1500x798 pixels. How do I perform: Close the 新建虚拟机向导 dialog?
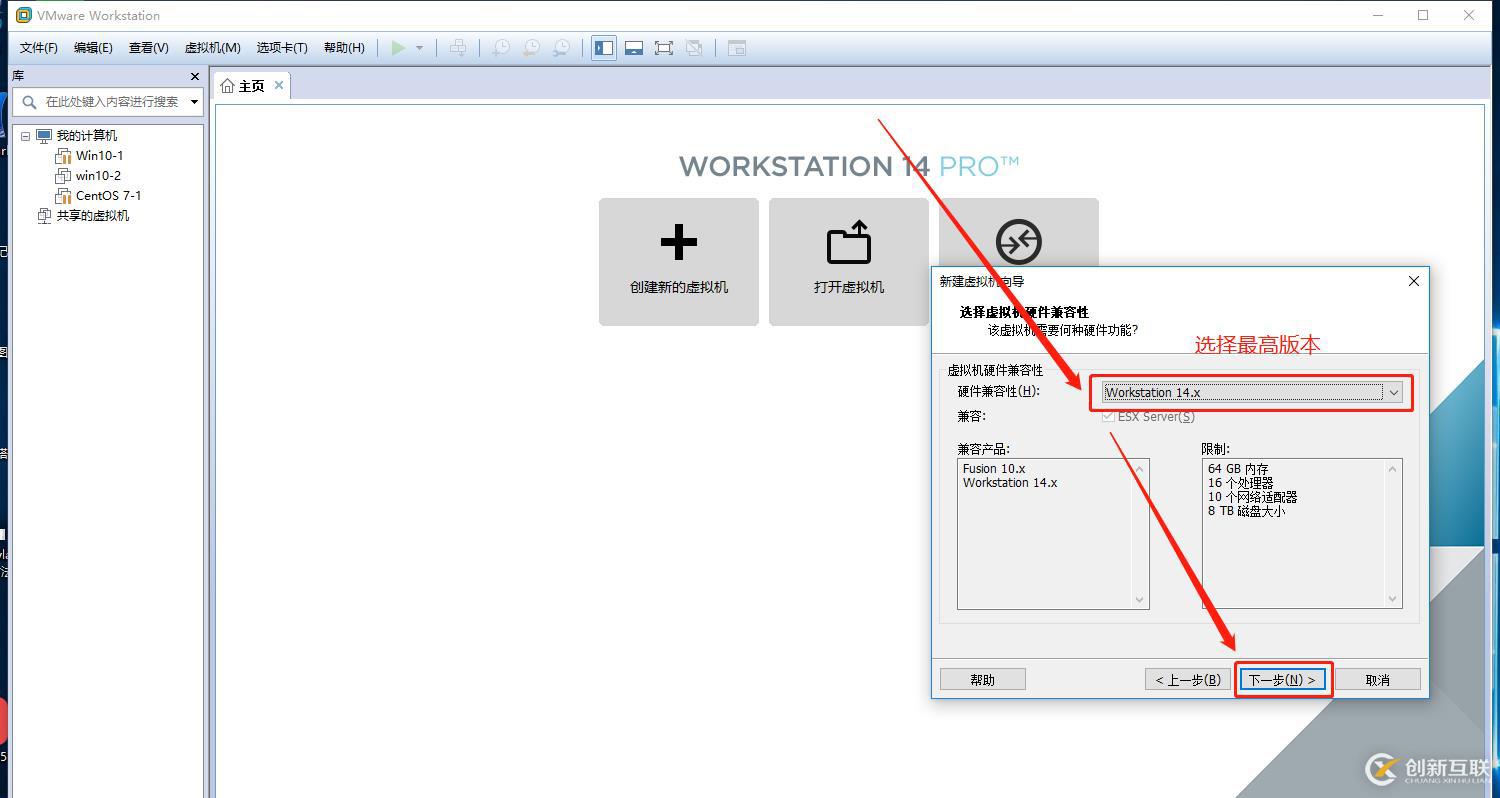(1414, 281)
